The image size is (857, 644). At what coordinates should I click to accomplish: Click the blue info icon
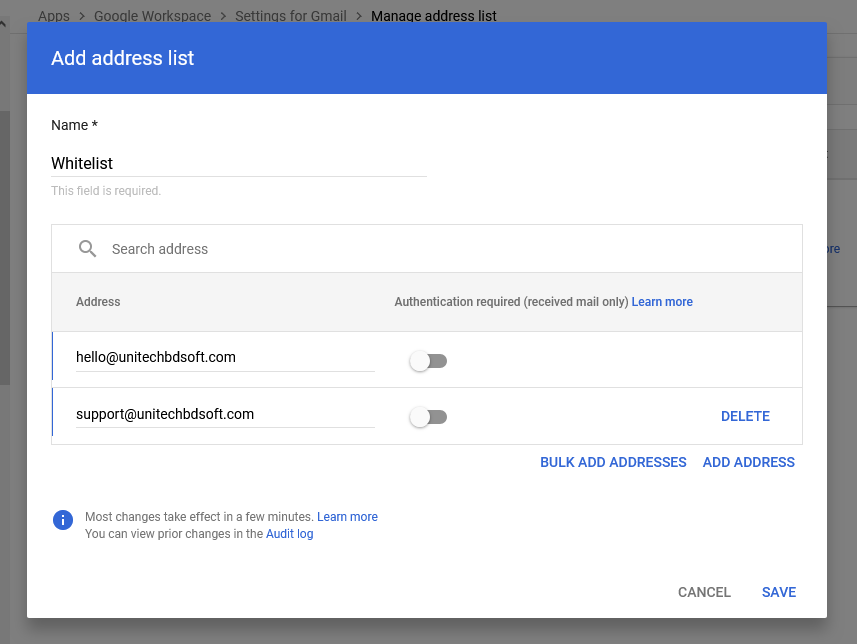point(63,520)
